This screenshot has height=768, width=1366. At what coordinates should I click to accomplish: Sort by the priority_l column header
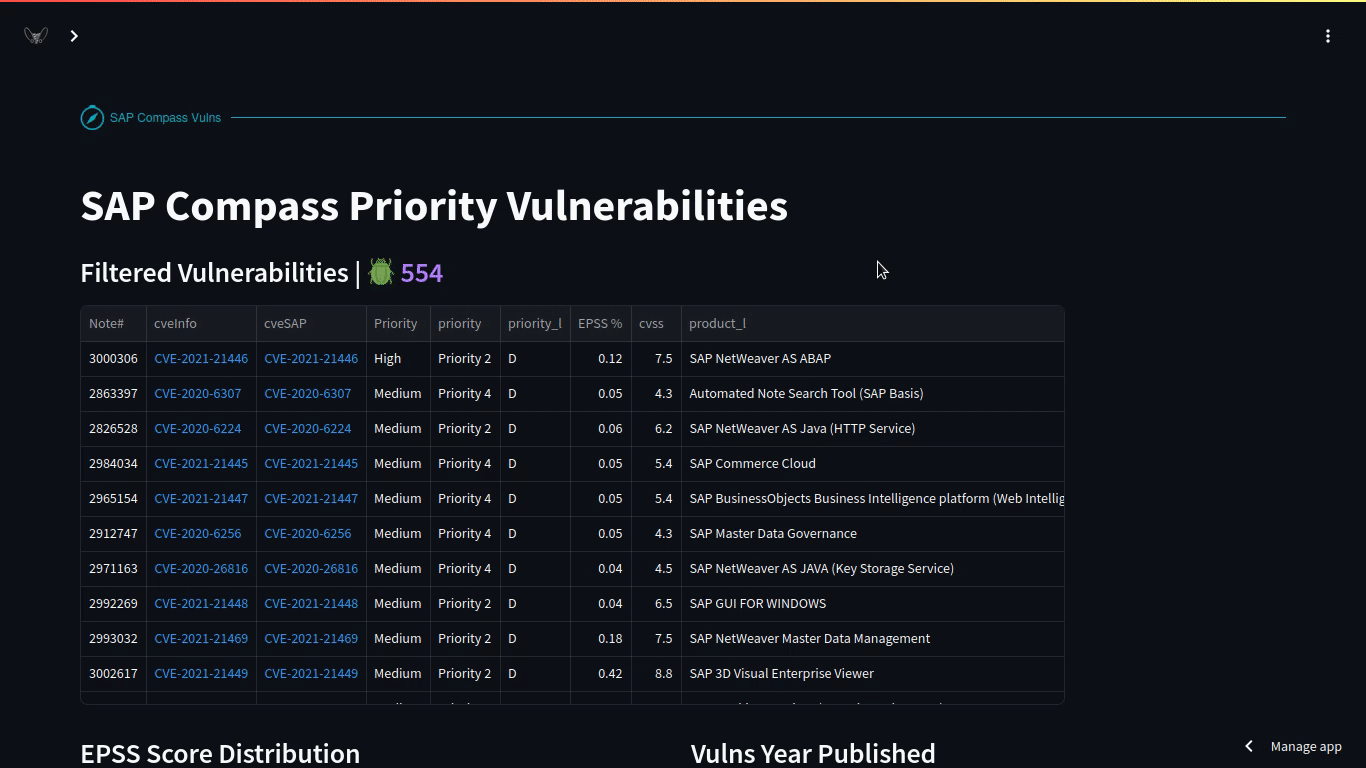[535, 324]
